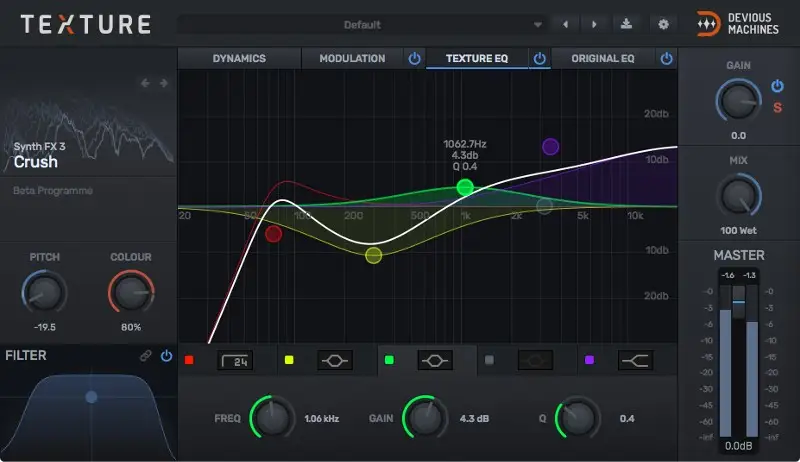Screen dimensions: 800x462
Task: Click the Colour knob
Action: tap(130, 293)
